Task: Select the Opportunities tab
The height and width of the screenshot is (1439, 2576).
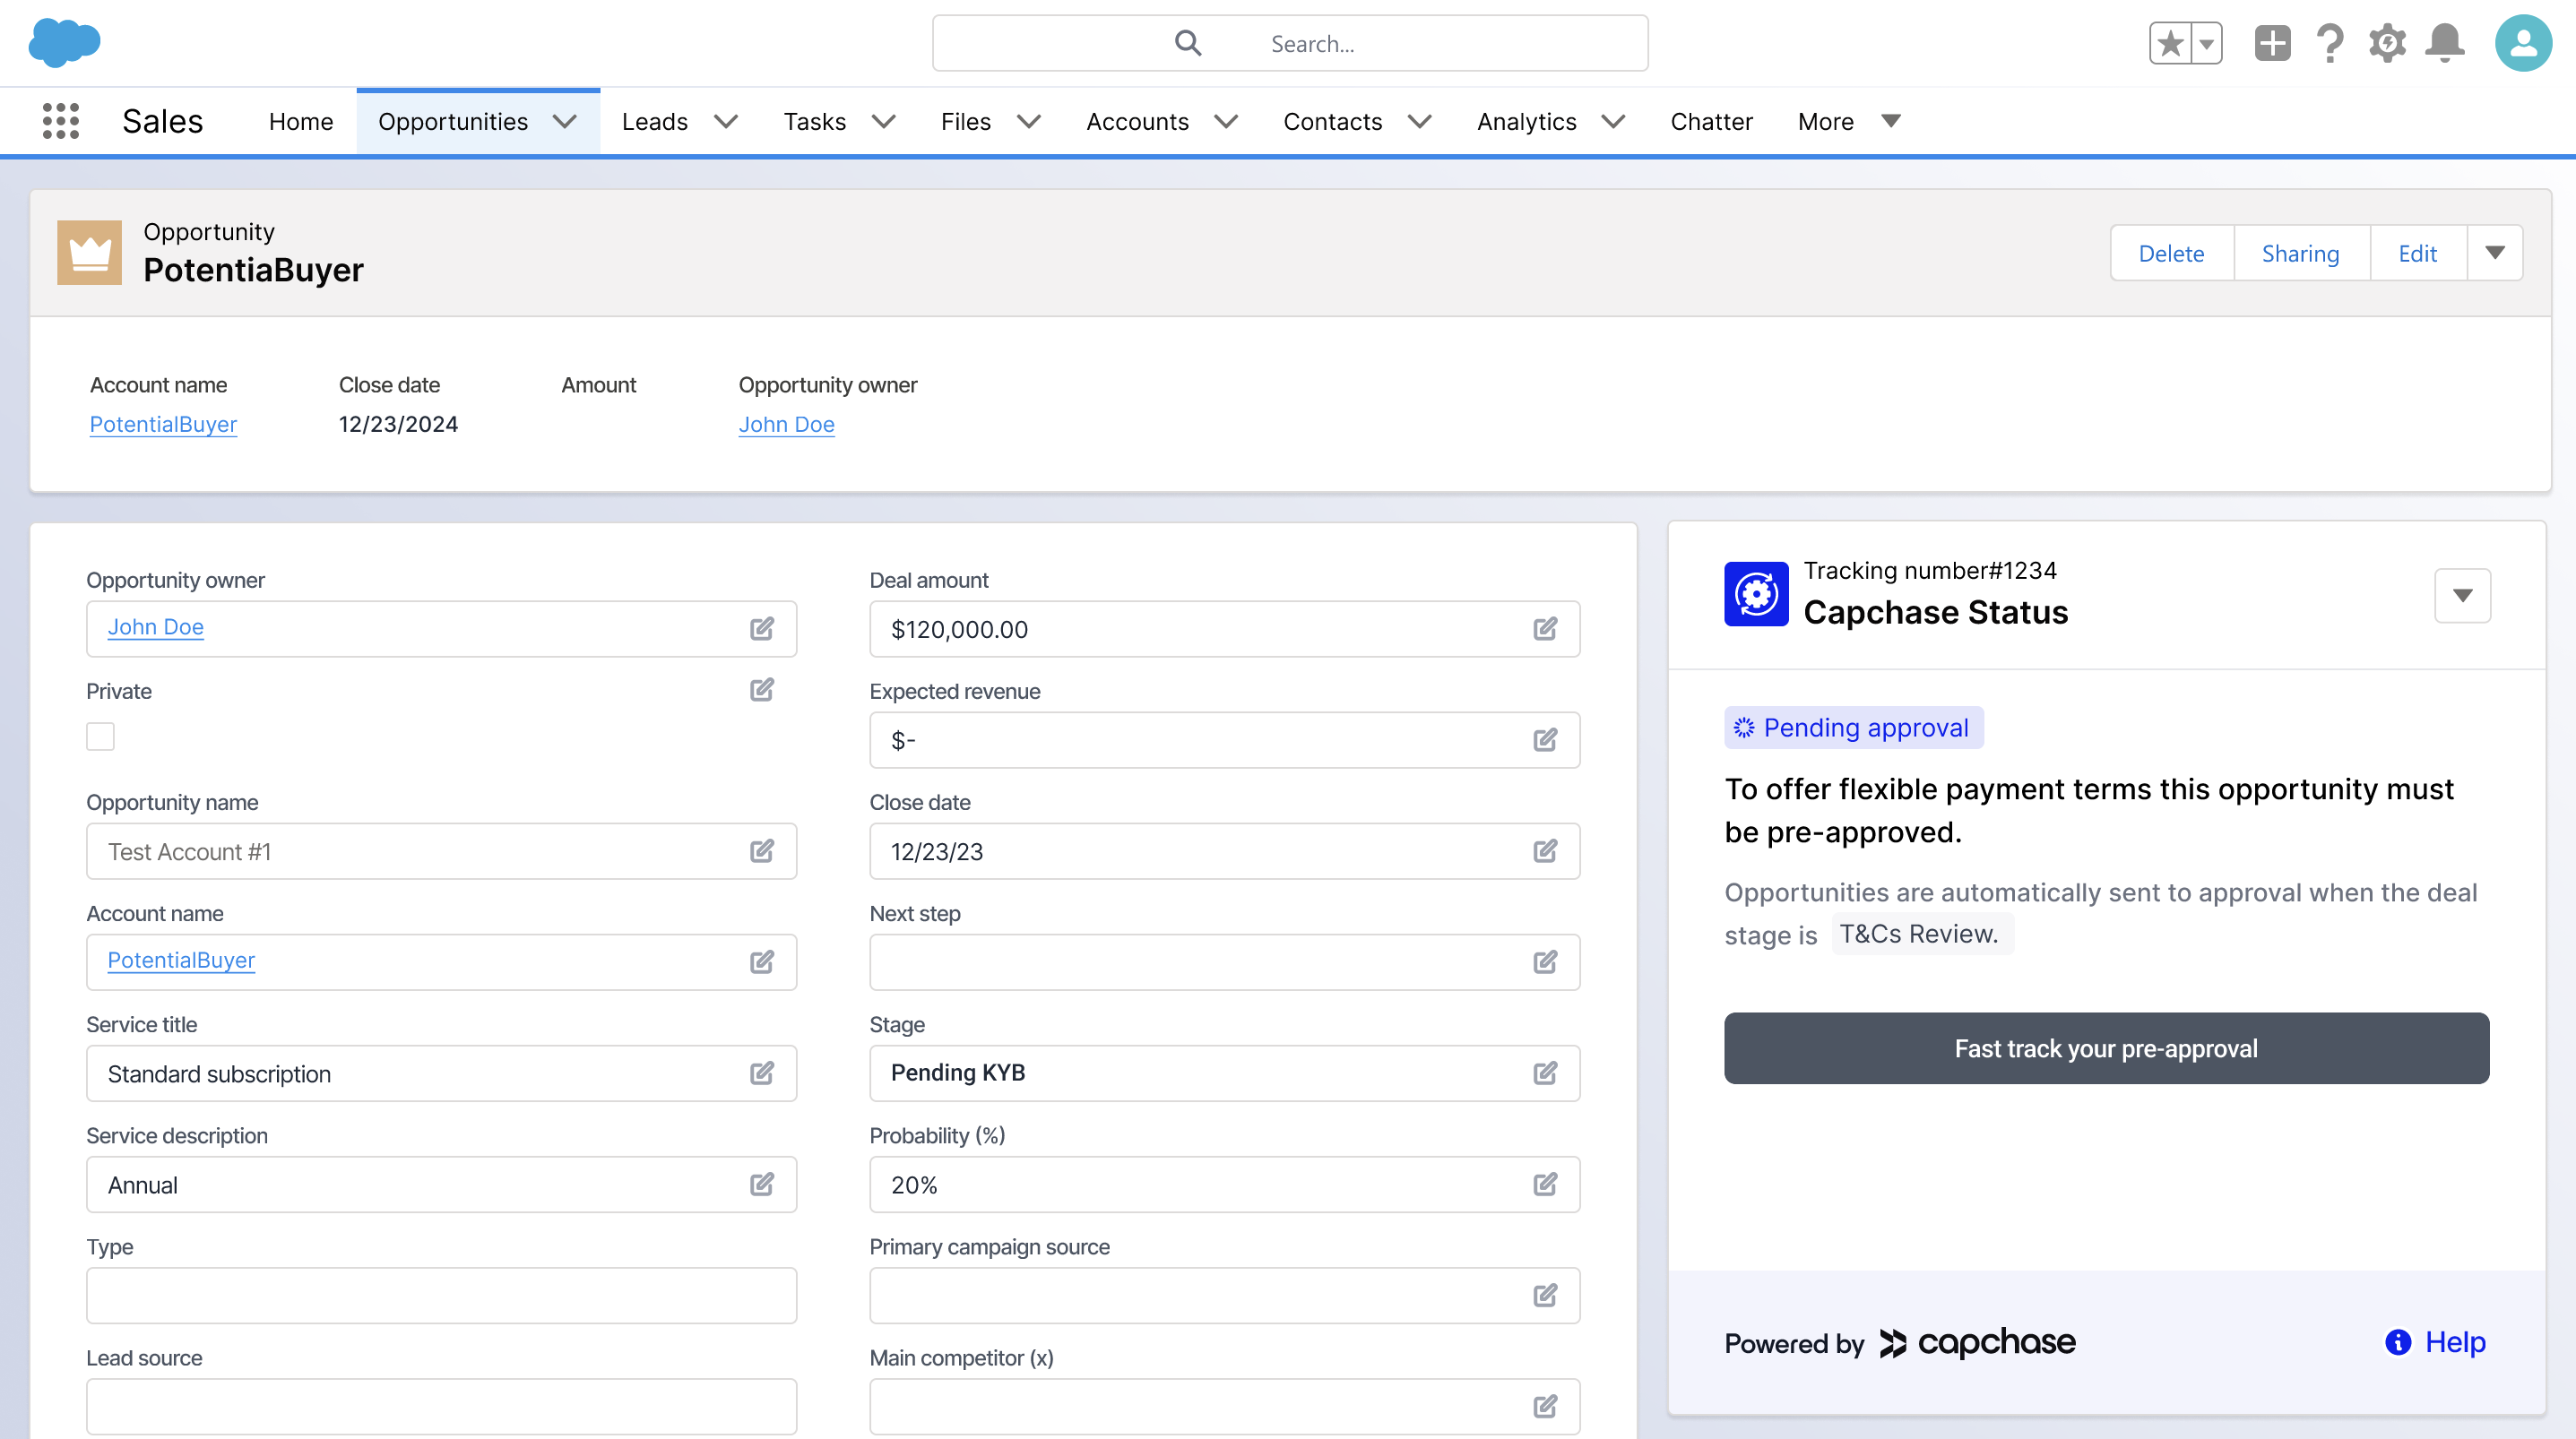Action: point(453,121)
